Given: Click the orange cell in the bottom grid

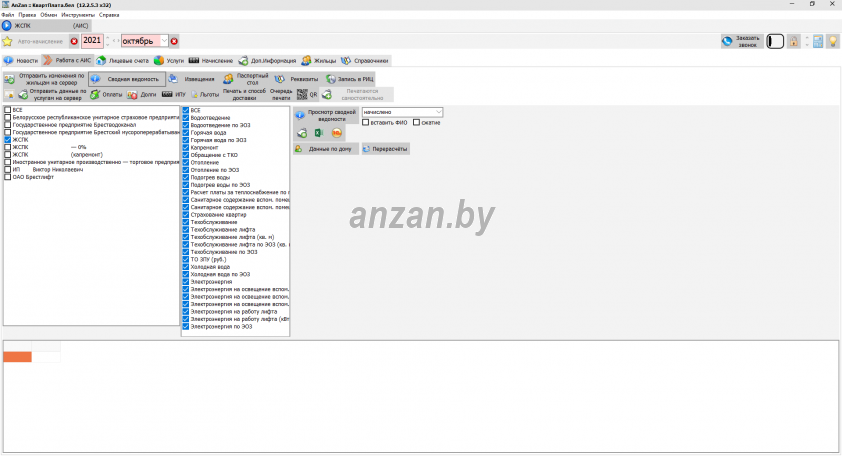Looking at the screenshot, I should pyautogui.click(x=17, y=357).
